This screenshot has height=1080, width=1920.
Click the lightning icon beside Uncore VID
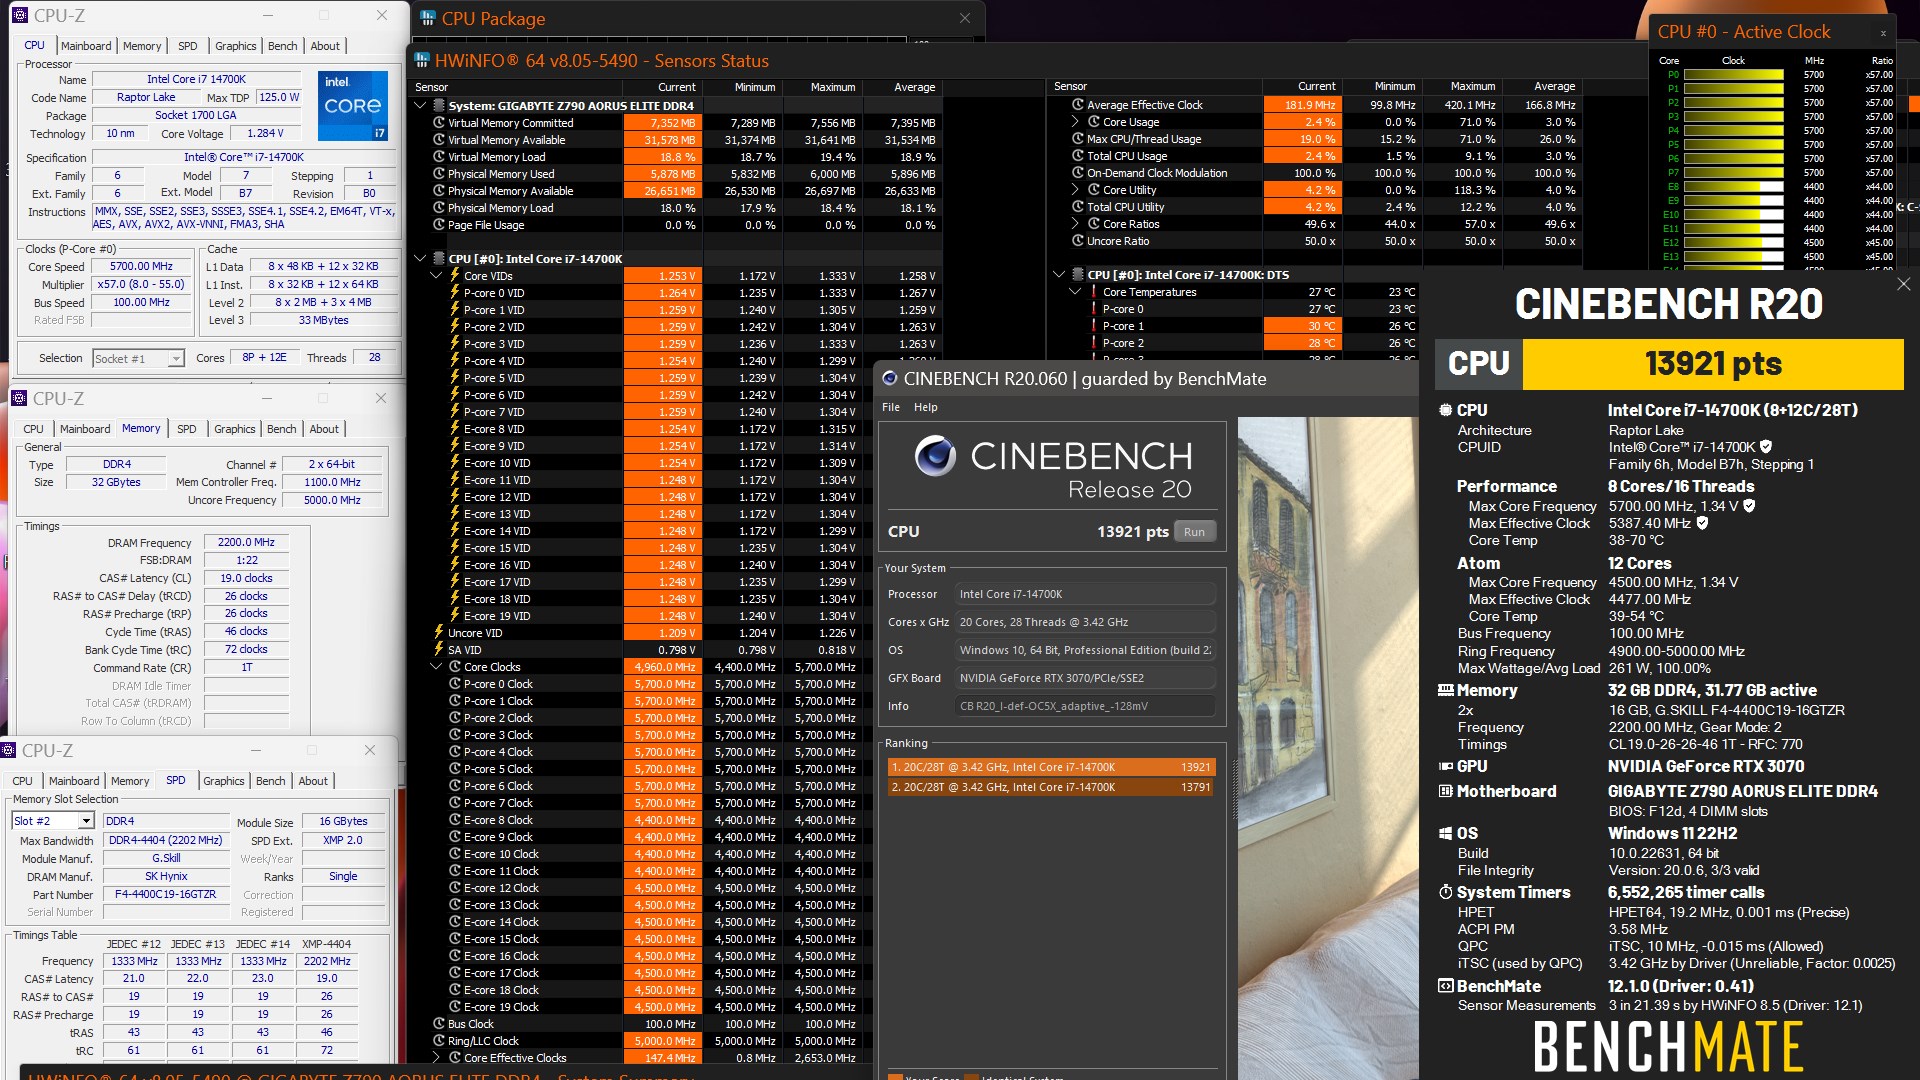438,633
